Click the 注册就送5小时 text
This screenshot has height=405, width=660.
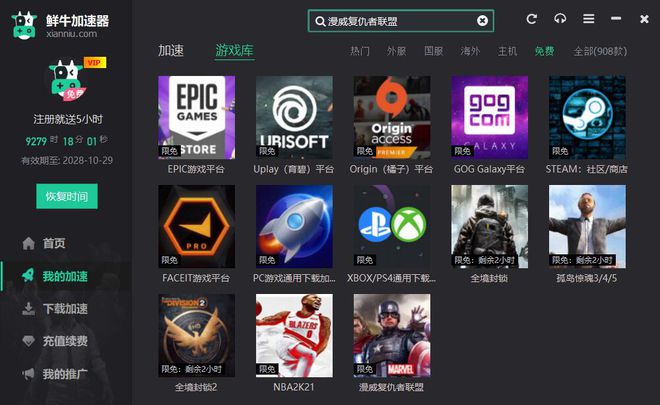tap(68, 120)
